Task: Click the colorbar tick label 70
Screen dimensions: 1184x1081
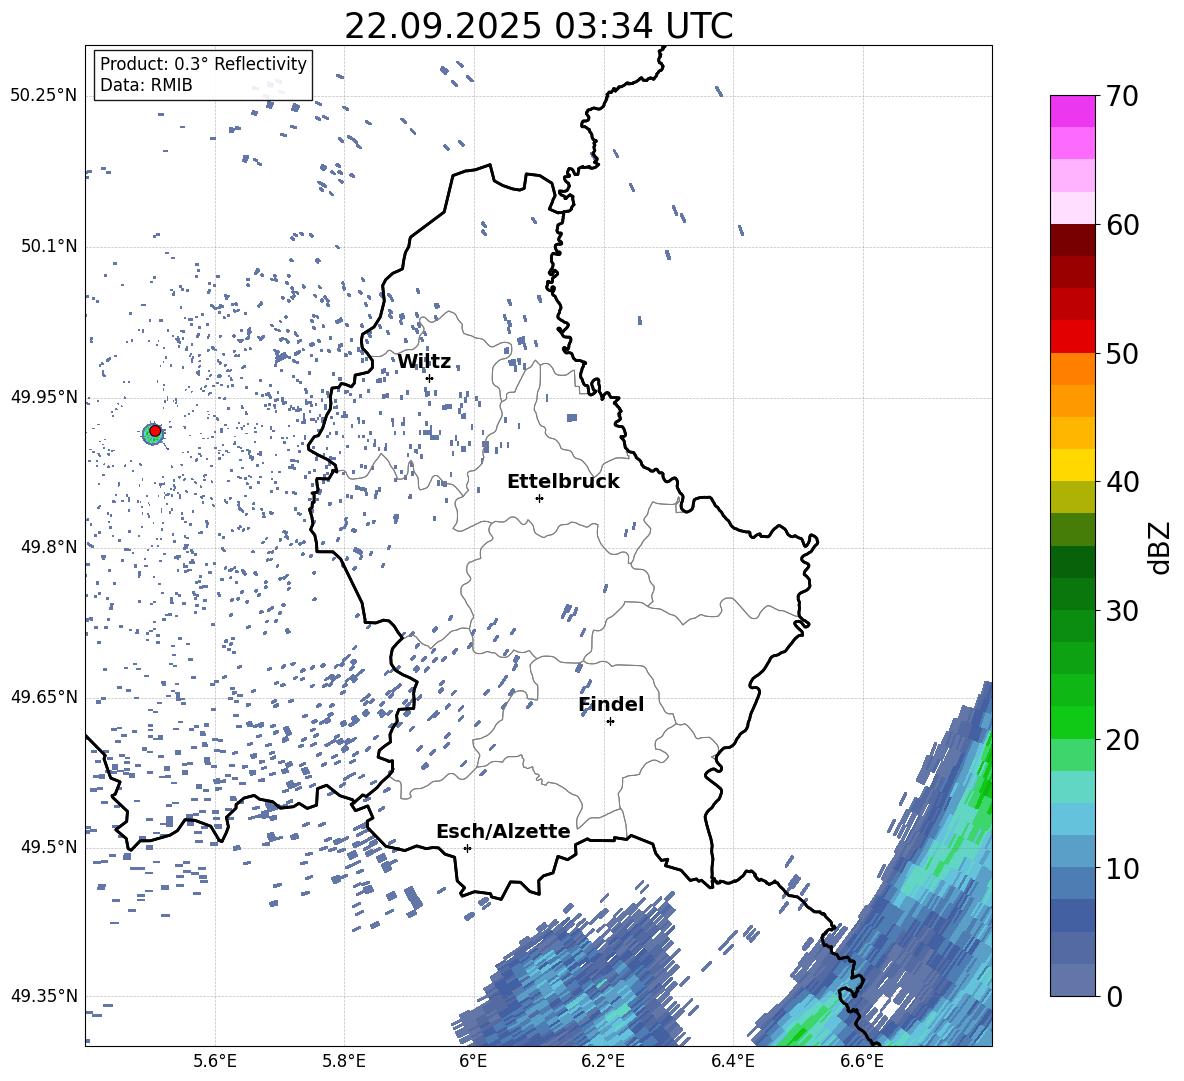Action: coord(1123,97)
